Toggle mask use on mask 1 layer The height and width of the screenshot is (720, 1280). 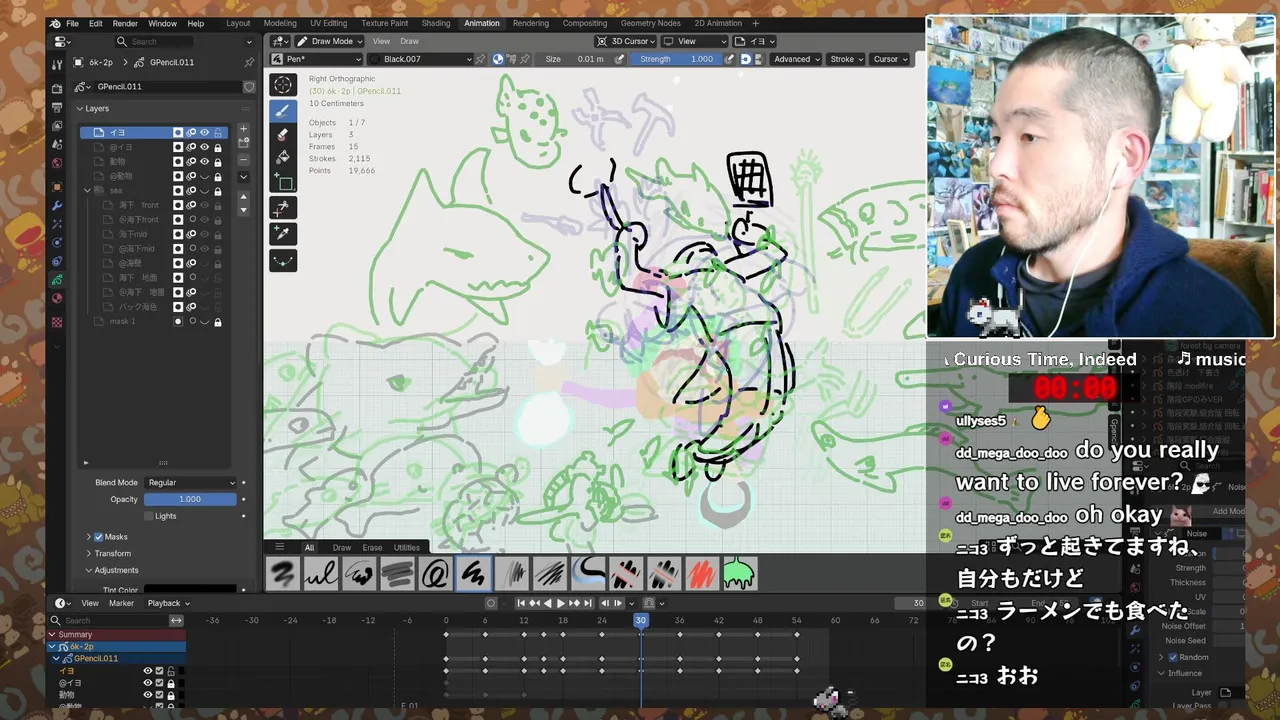tap(178, 322)
